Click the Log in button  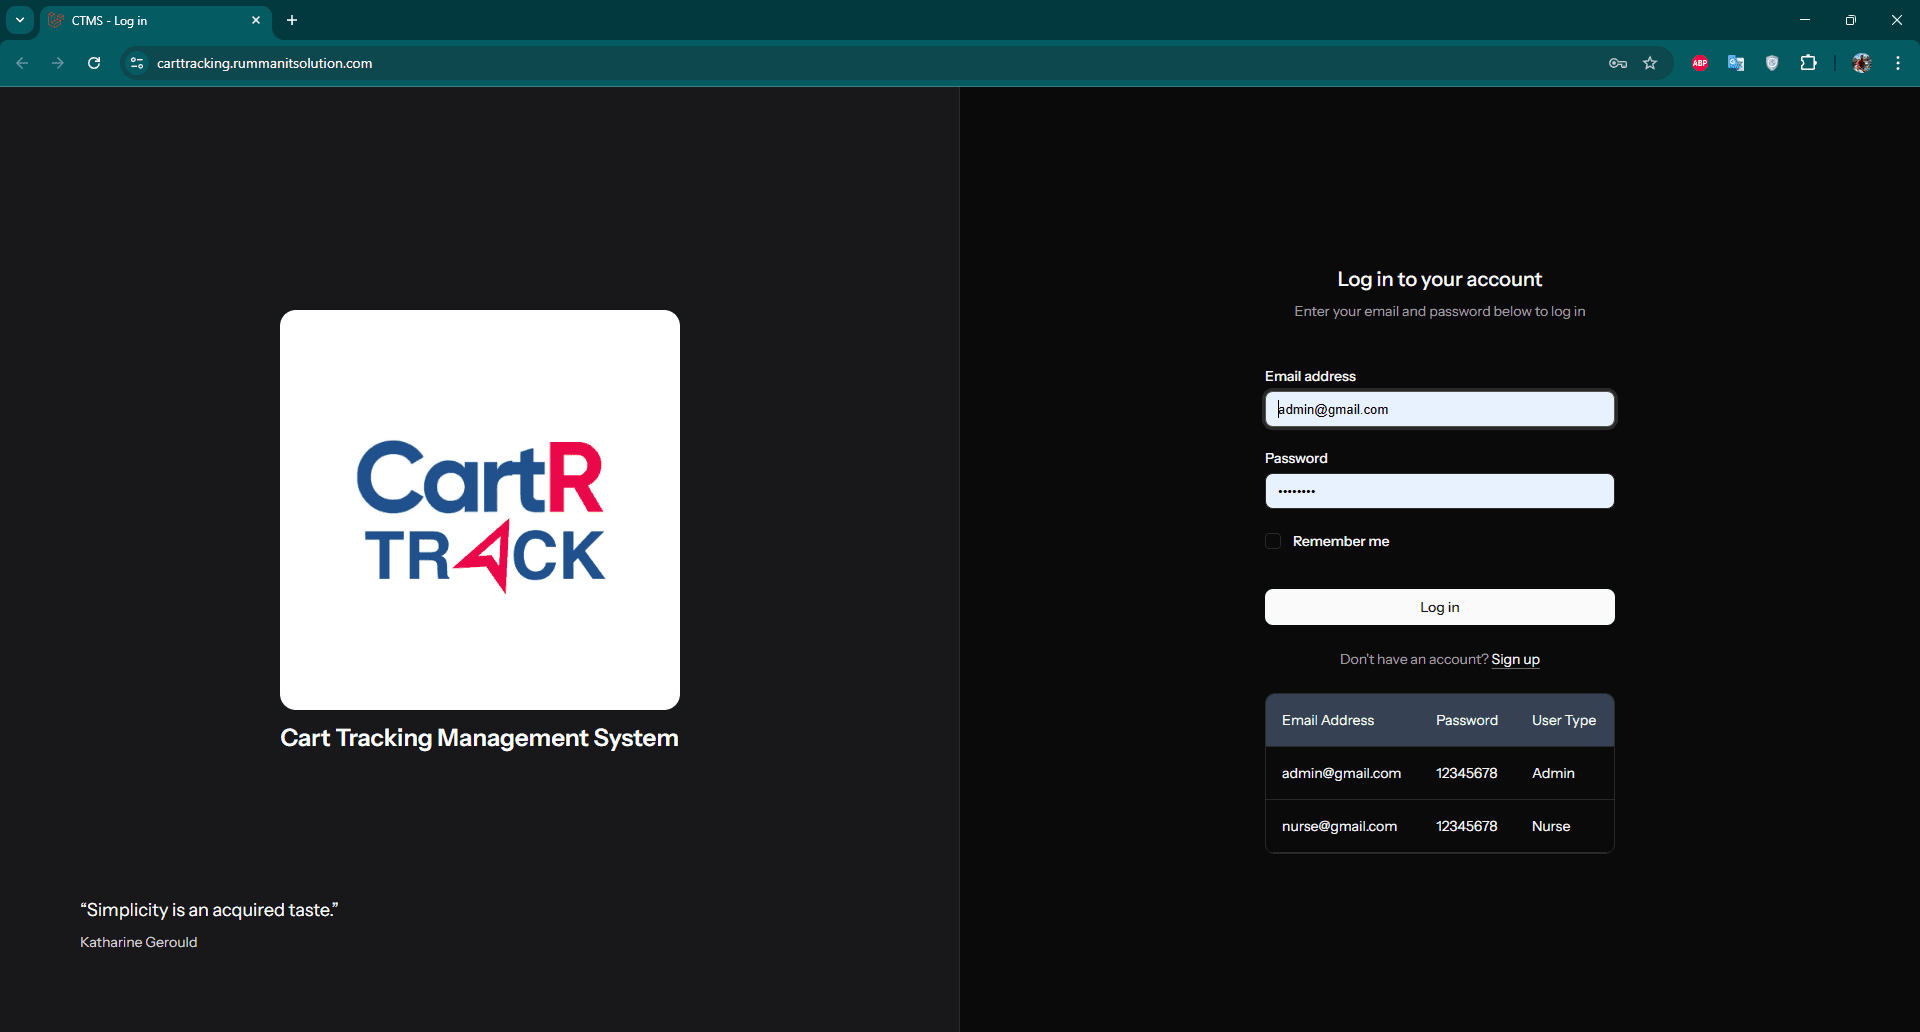click(x=1440, y=607)
